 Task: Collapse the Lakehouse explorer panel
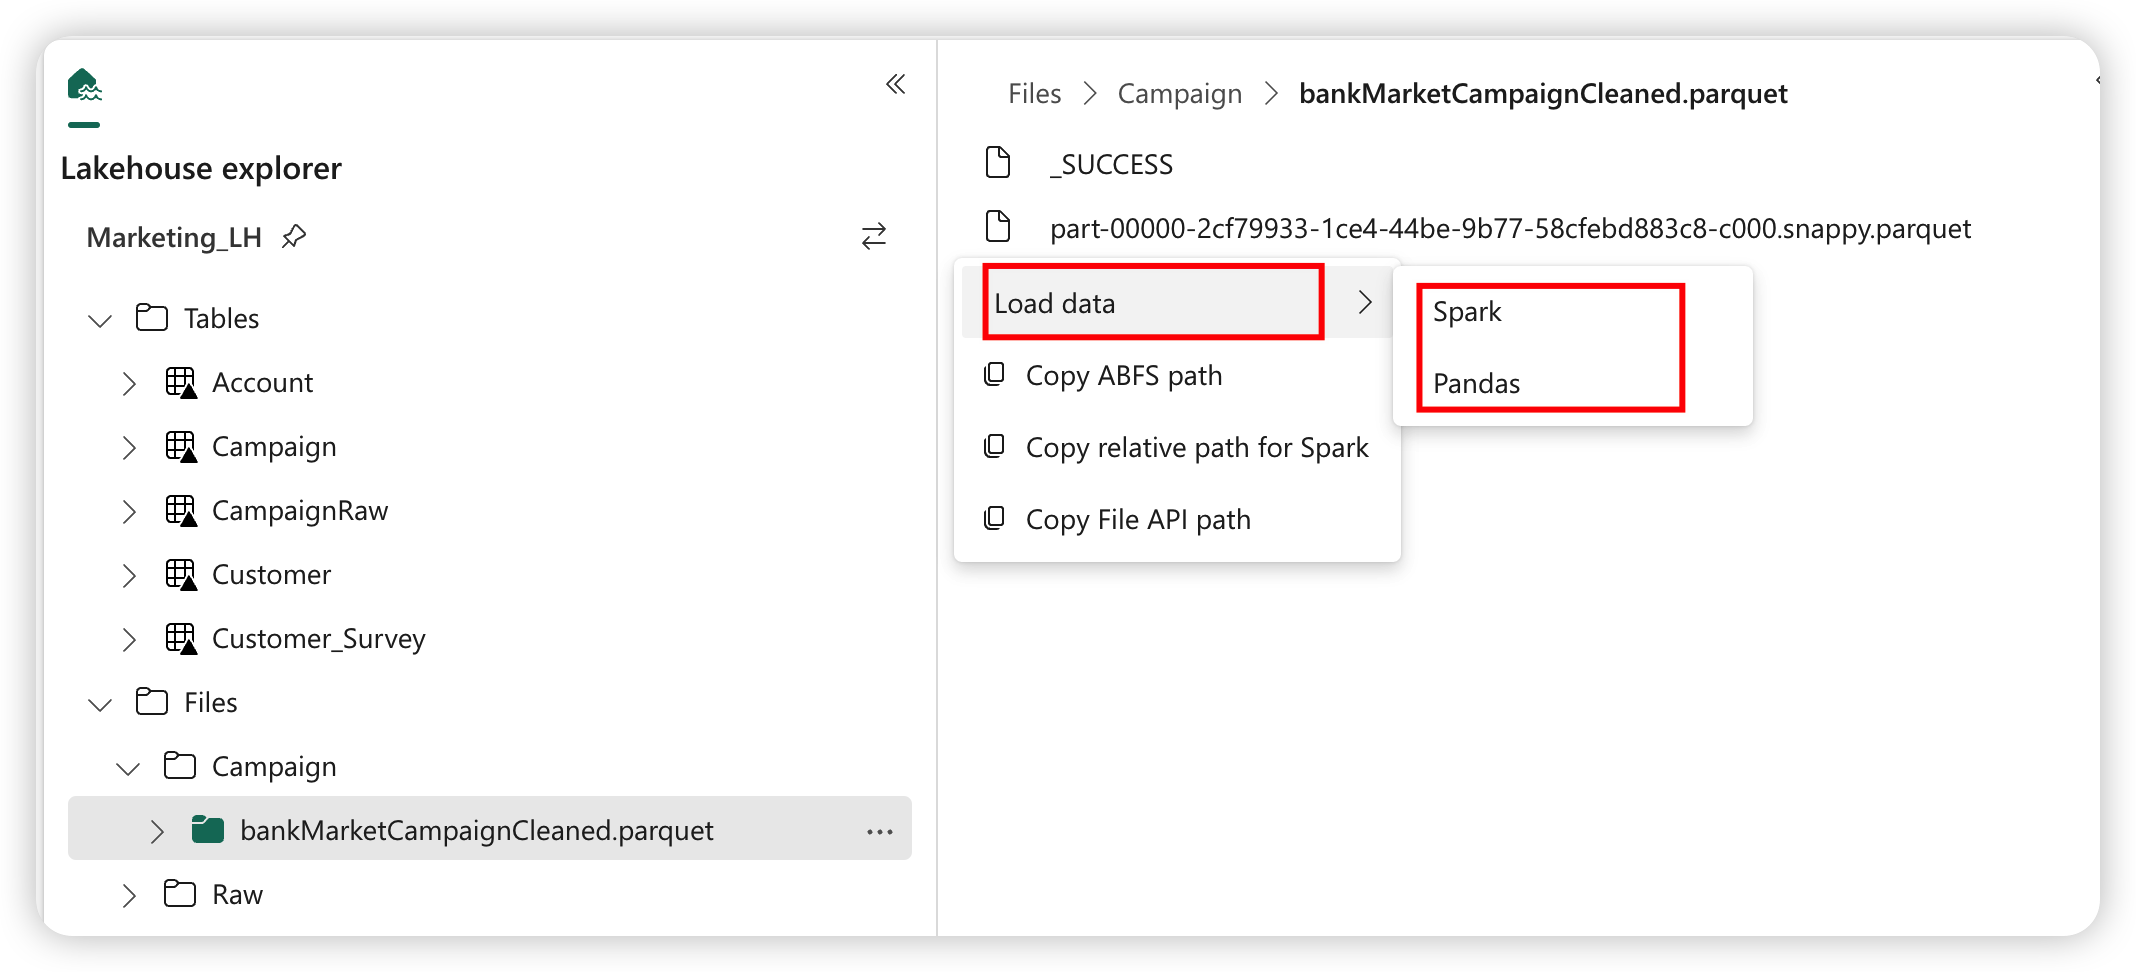point(895,84)
